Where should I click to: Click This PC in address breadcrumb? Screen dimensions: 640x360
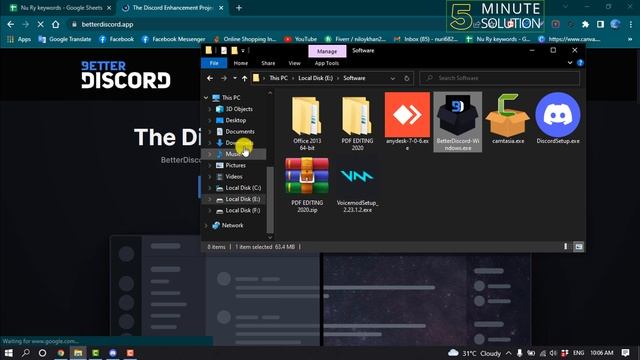278,78
